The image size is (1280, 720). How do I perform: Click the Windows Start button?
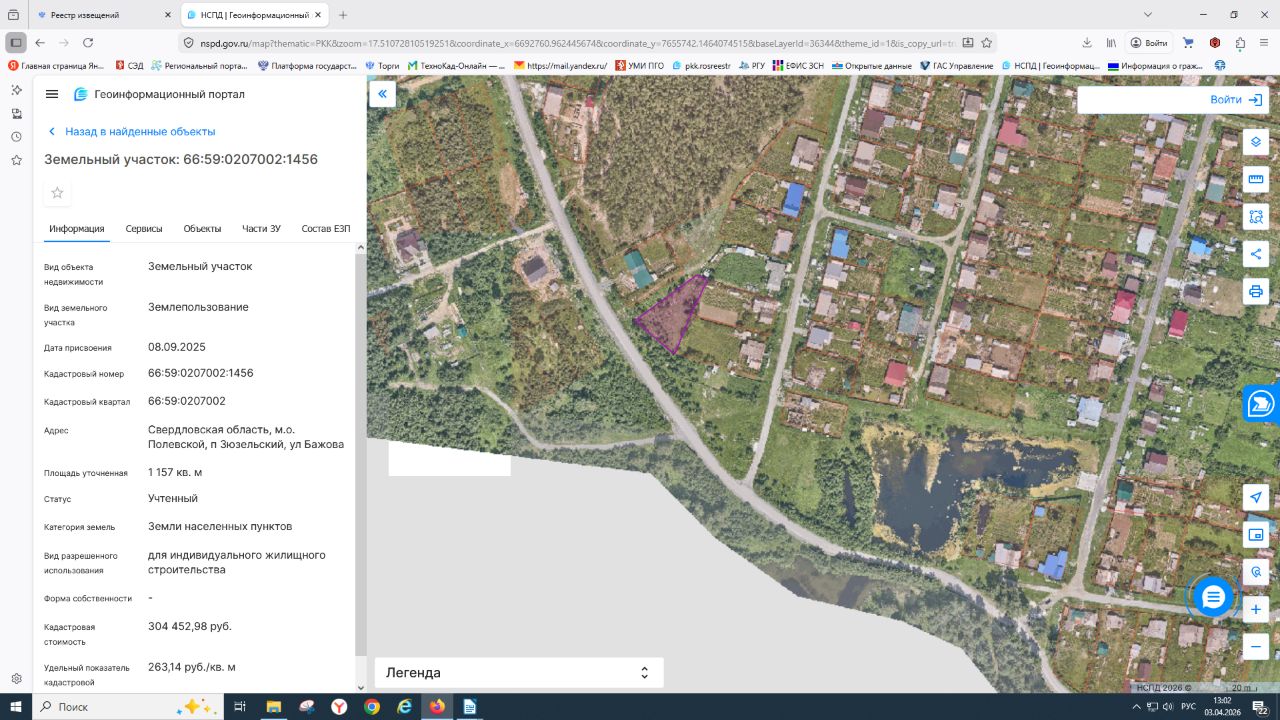[x=16, y=707]
